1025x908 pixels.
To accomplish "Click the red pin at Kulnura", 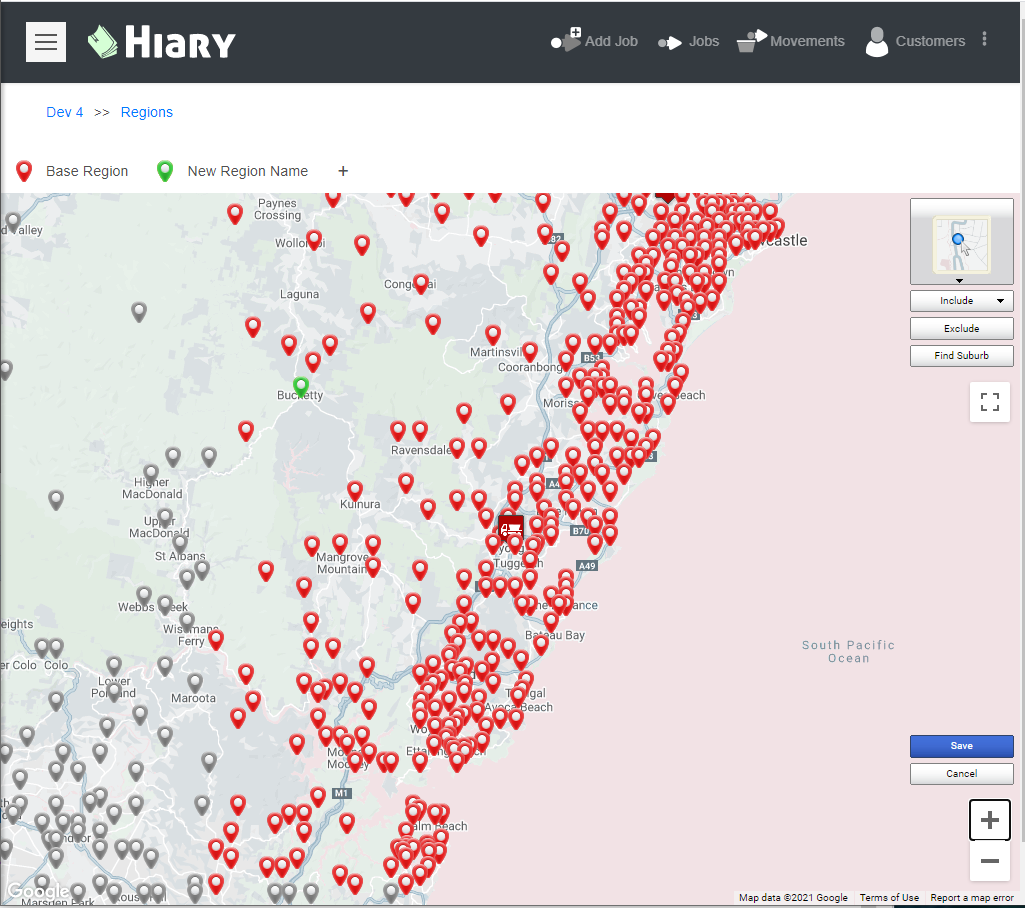I will click(355, 492).
